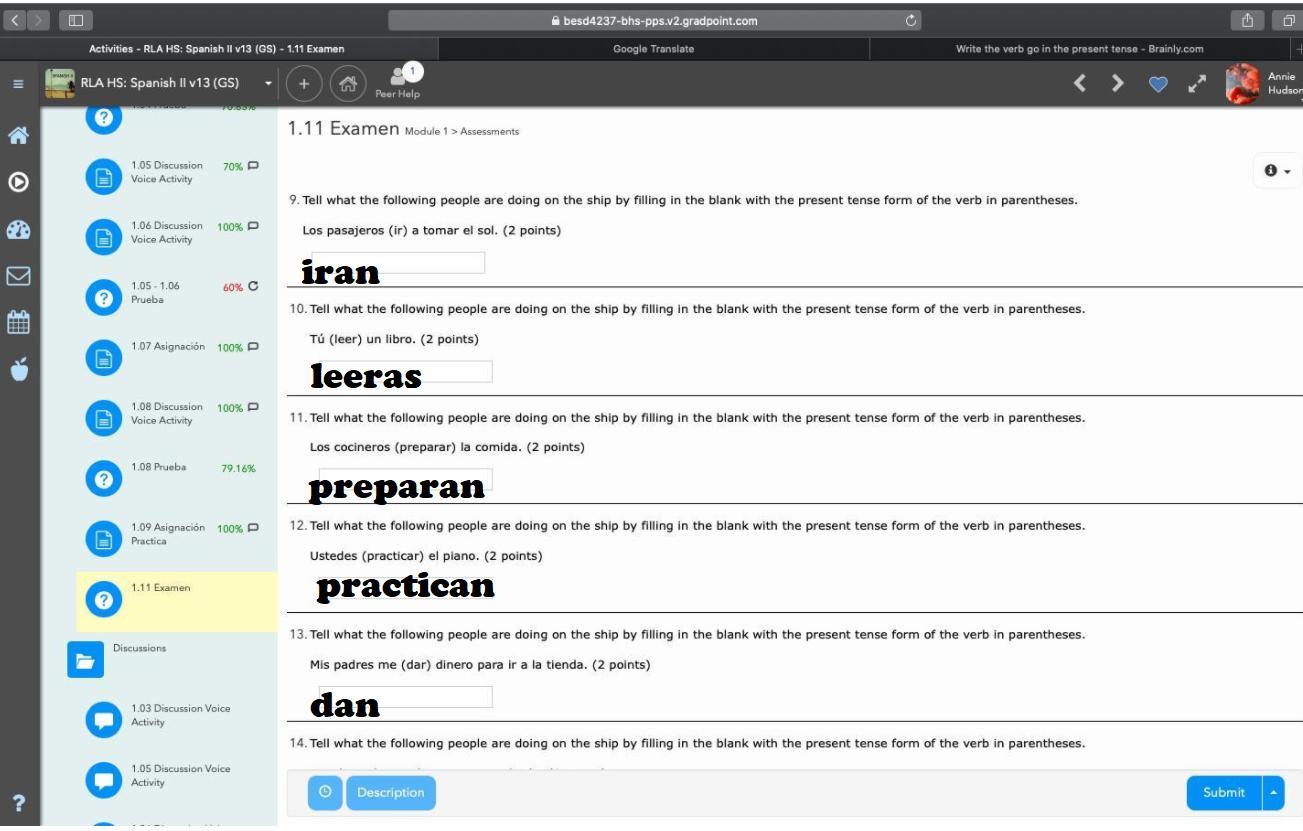Reload the page in Safari
Viewport: 1303px width, 831px height.
pyautogui.click(x=909, y=21)
